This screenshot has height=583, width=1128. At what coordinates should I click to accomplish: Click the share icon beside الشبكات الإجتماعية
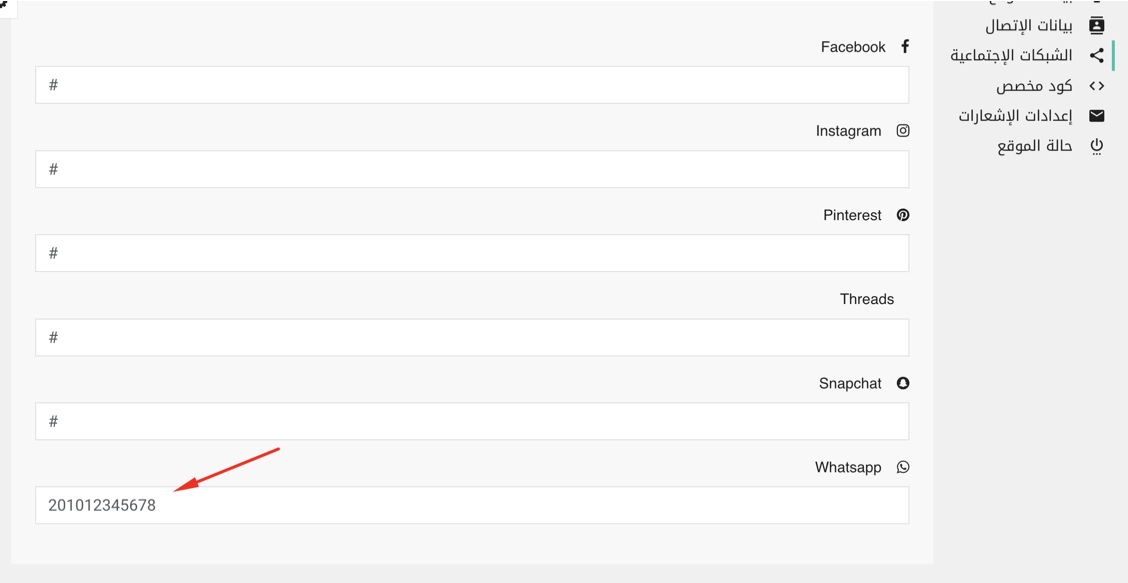[x=1096, y=55]
